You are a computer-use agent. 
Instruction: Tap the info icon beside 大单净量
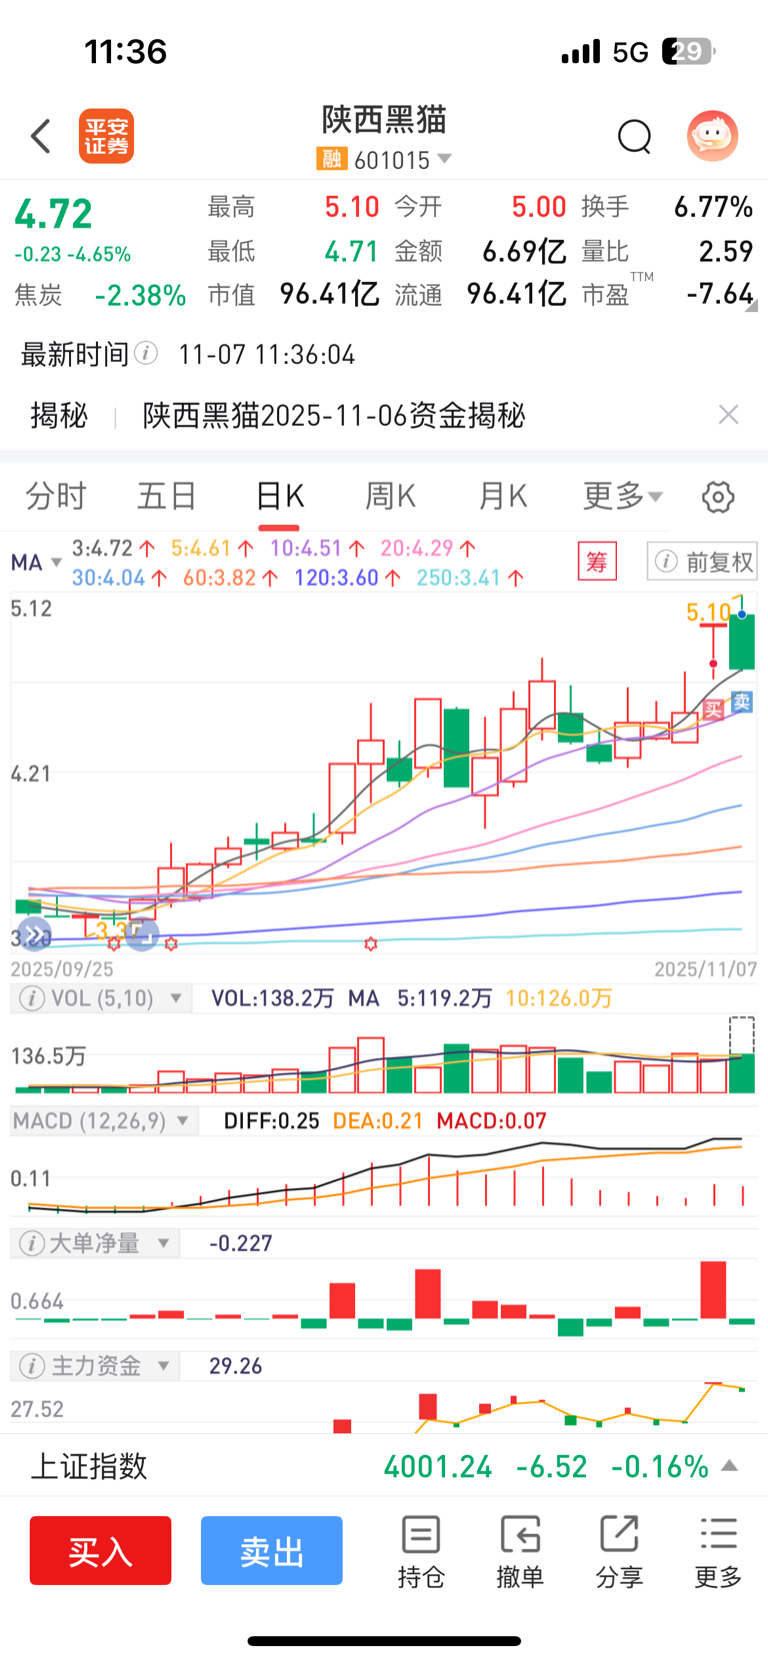pyautogui.click(x=32, y=1243)
